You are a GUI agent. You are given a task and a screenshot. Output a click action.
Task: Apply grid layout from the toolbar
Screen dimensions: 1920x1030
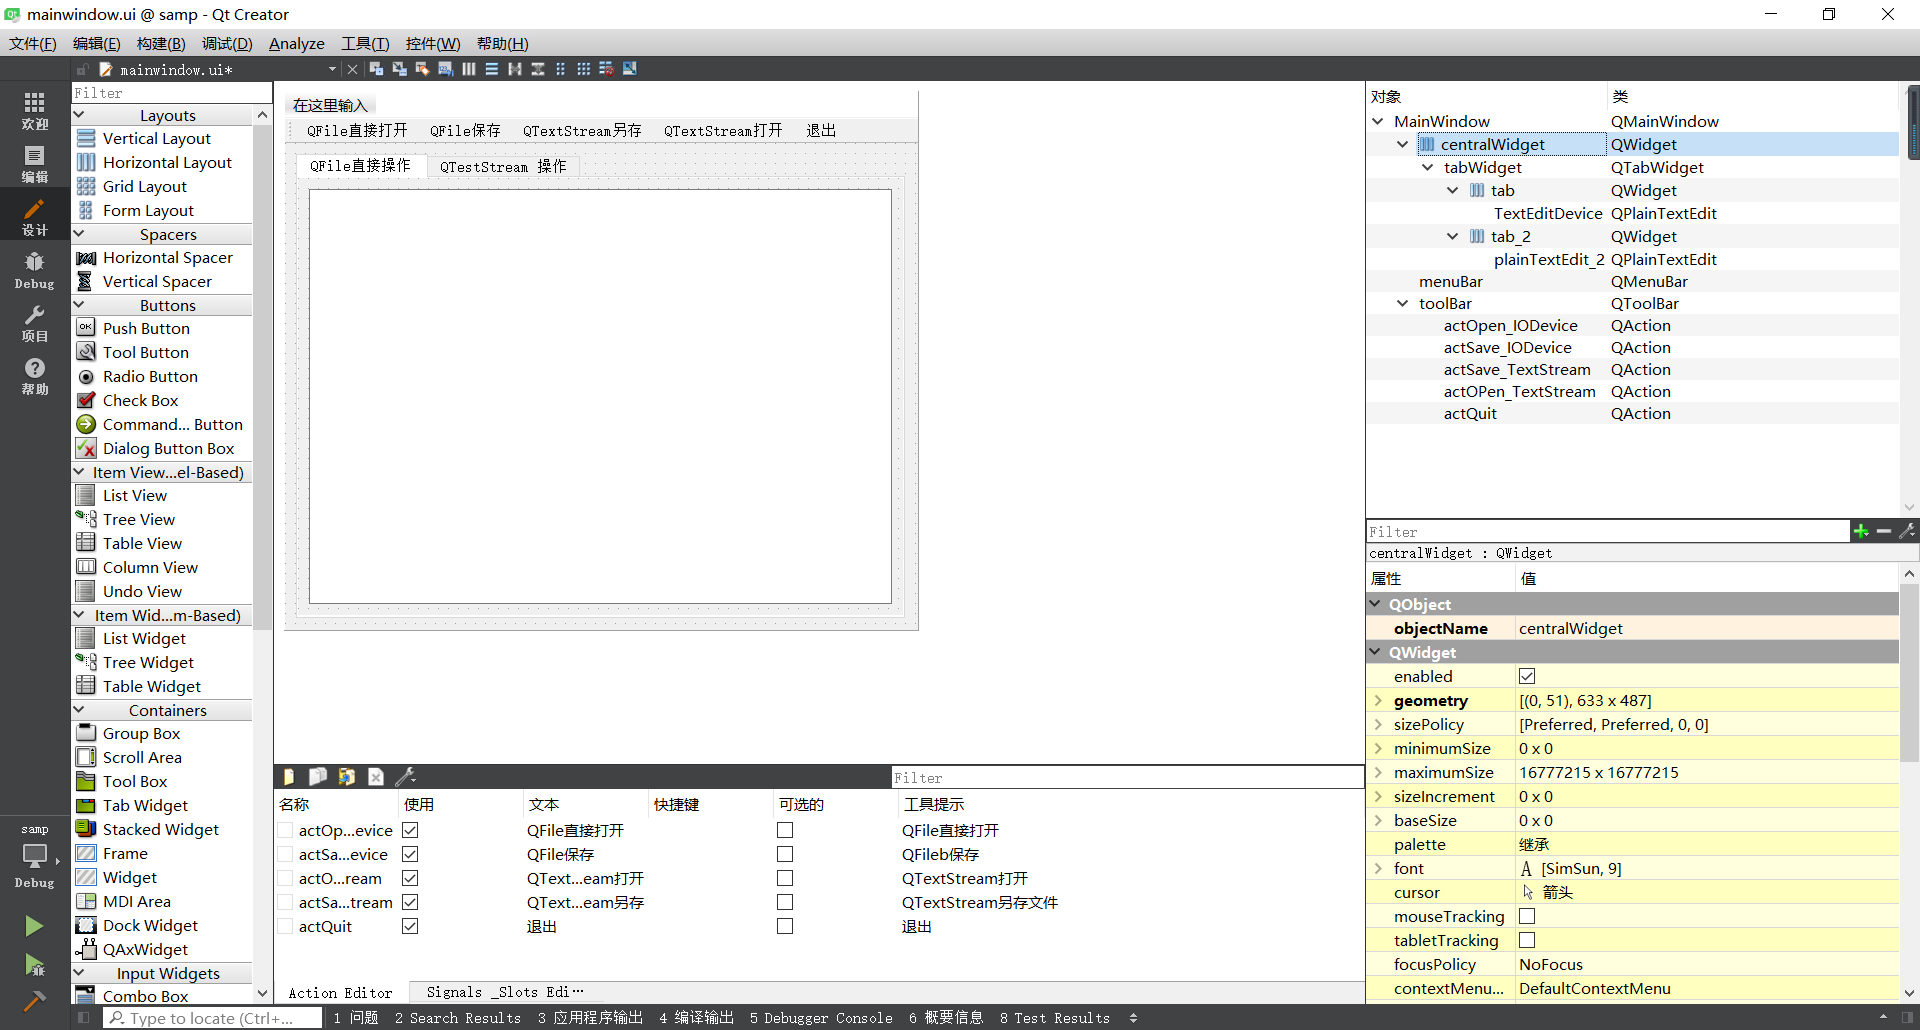pyautogui.click(x=583, y=69)
